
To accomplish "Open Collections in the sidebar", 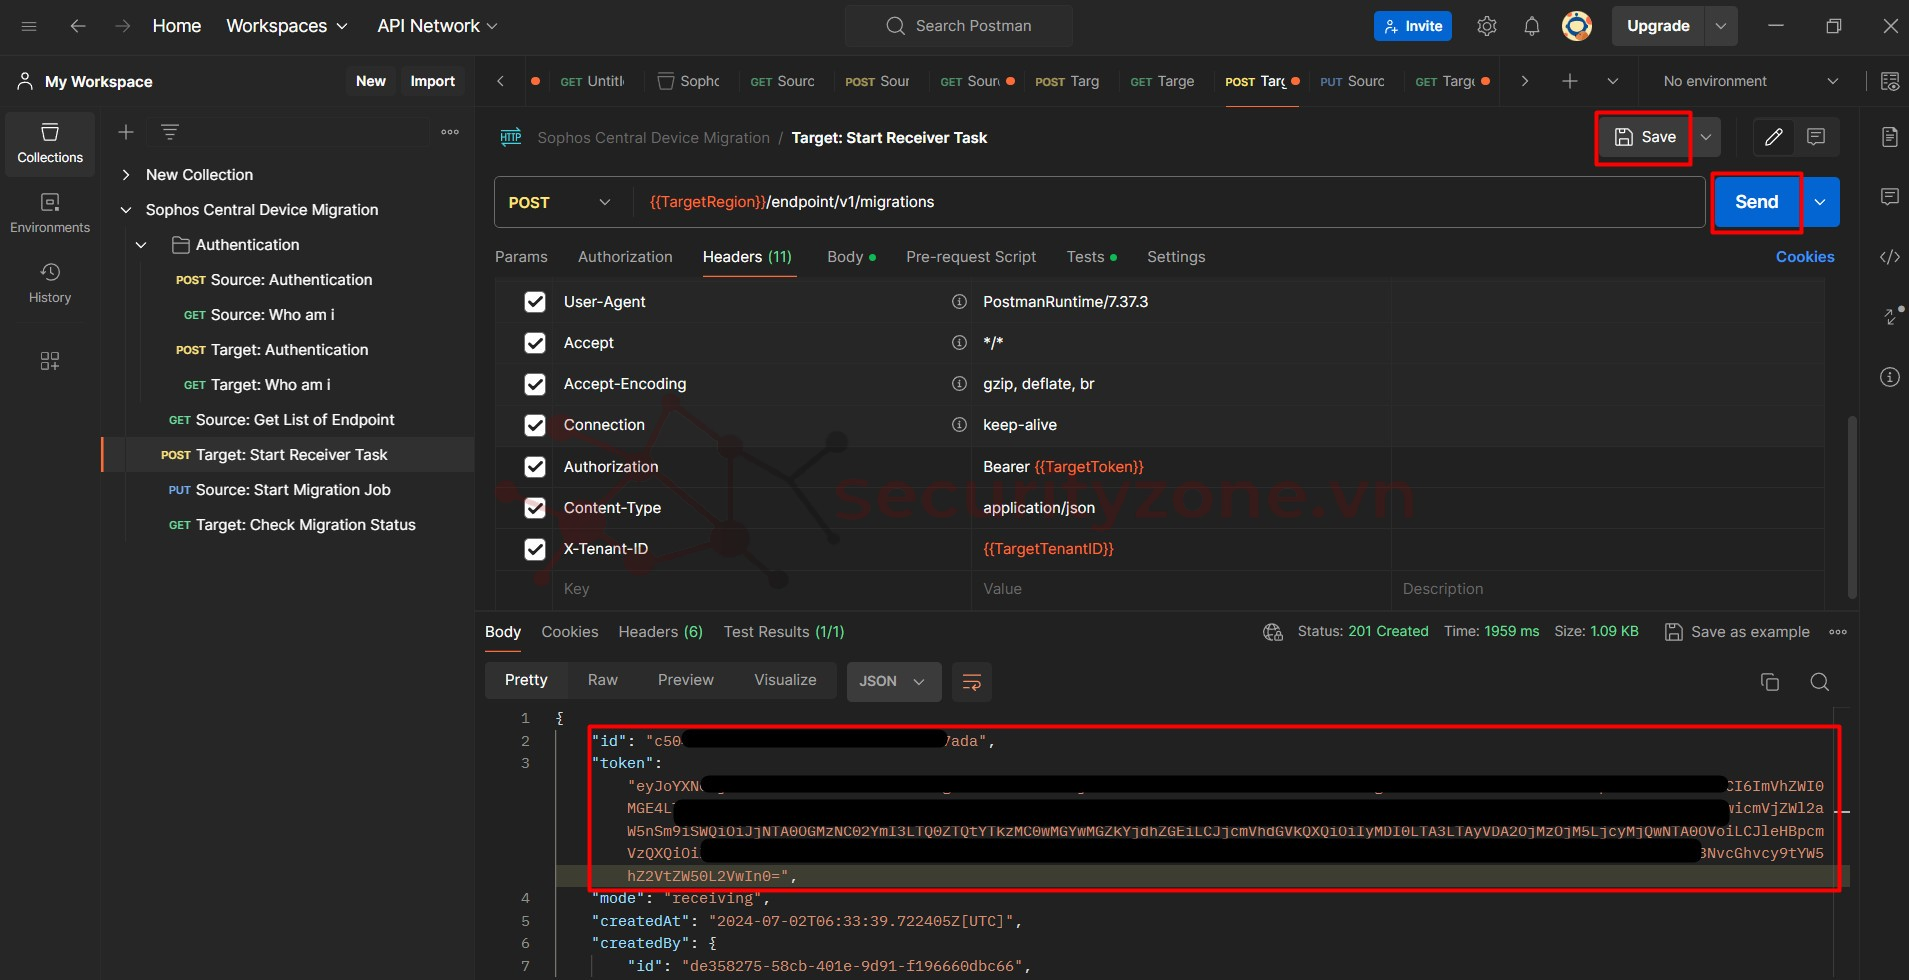I will pyautogui.click(x=50, y=144).
